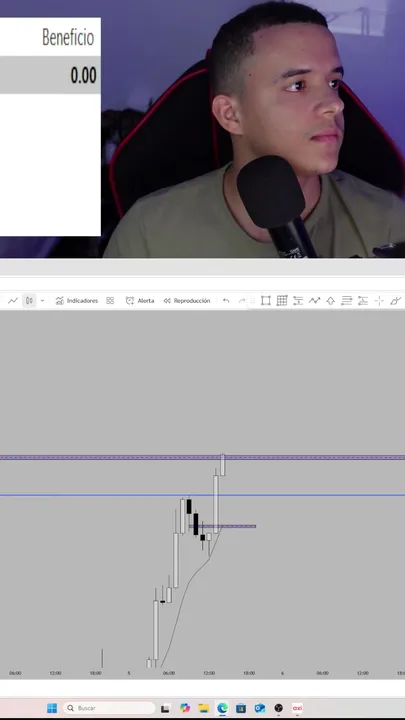
Task: Undo the last chart action
Action: [x=226, y=301]
